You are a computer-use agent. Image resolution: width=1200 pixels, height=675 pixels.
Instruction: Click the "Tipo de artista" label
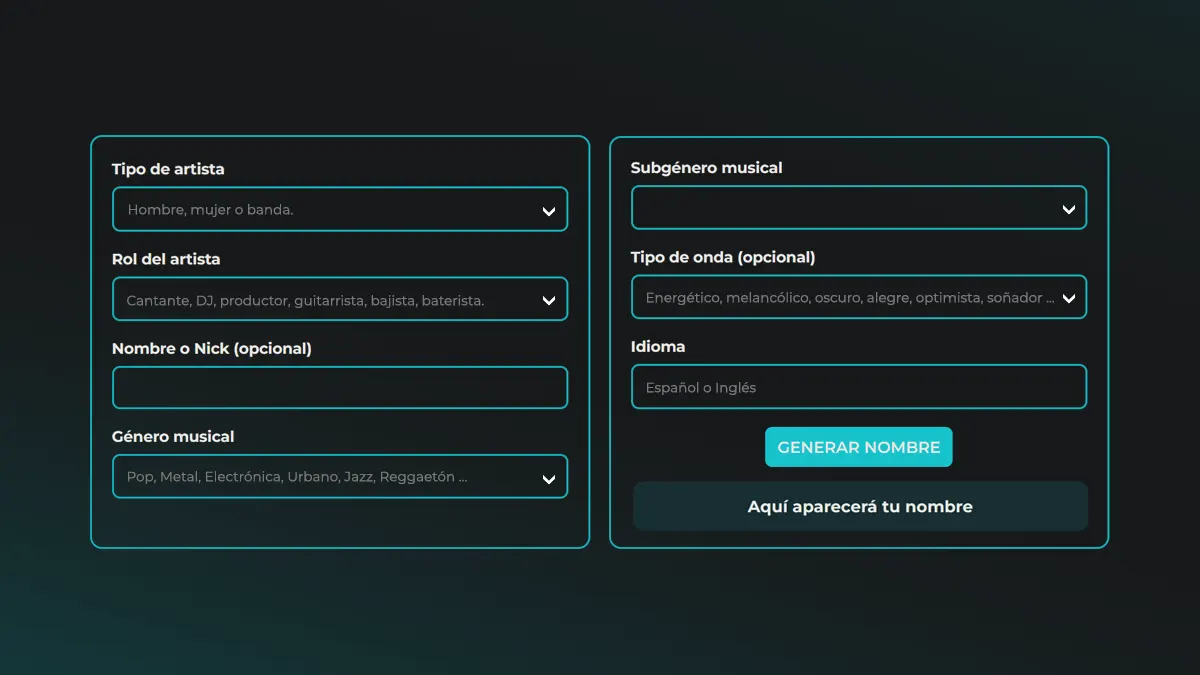click(x=168, y=169)
